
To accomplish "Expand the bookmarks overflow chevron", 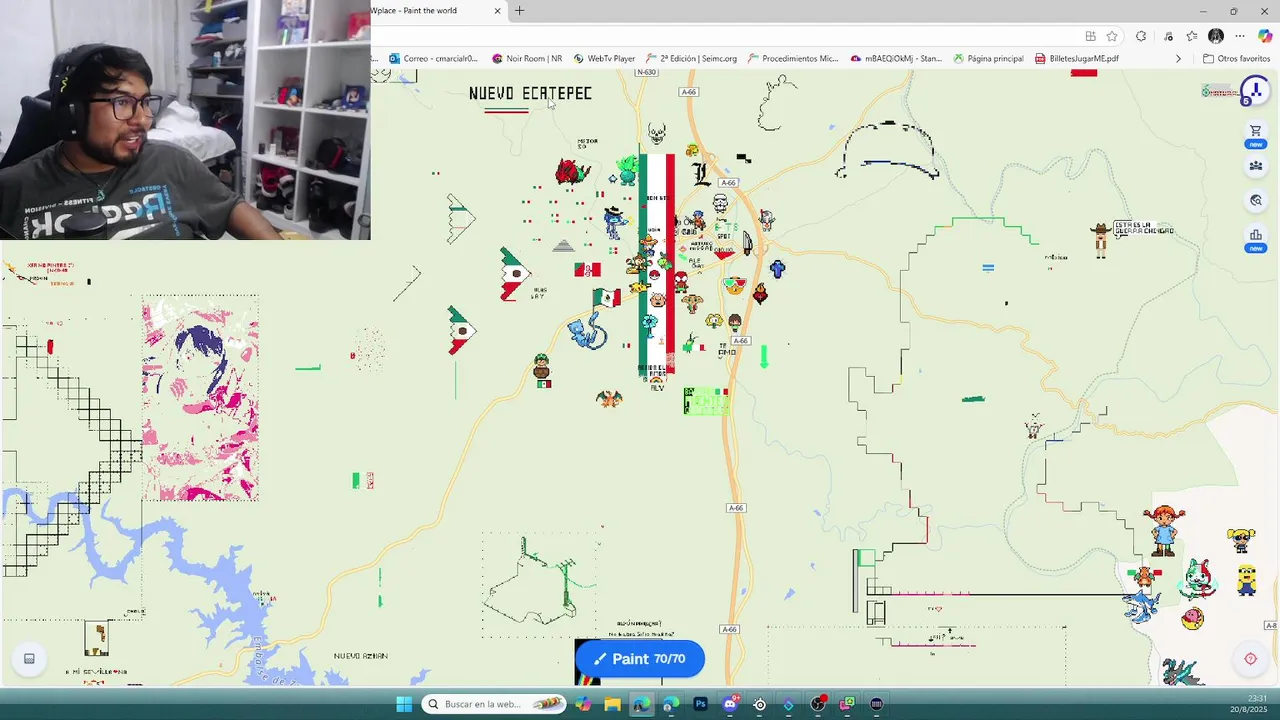I will click(x=1178, y=58).
